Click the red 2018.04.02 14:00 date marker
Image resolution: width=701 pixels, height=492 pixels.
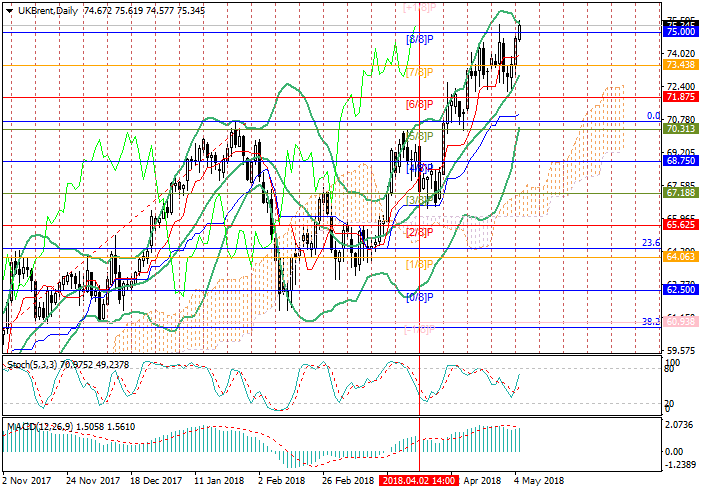(418, 481)
